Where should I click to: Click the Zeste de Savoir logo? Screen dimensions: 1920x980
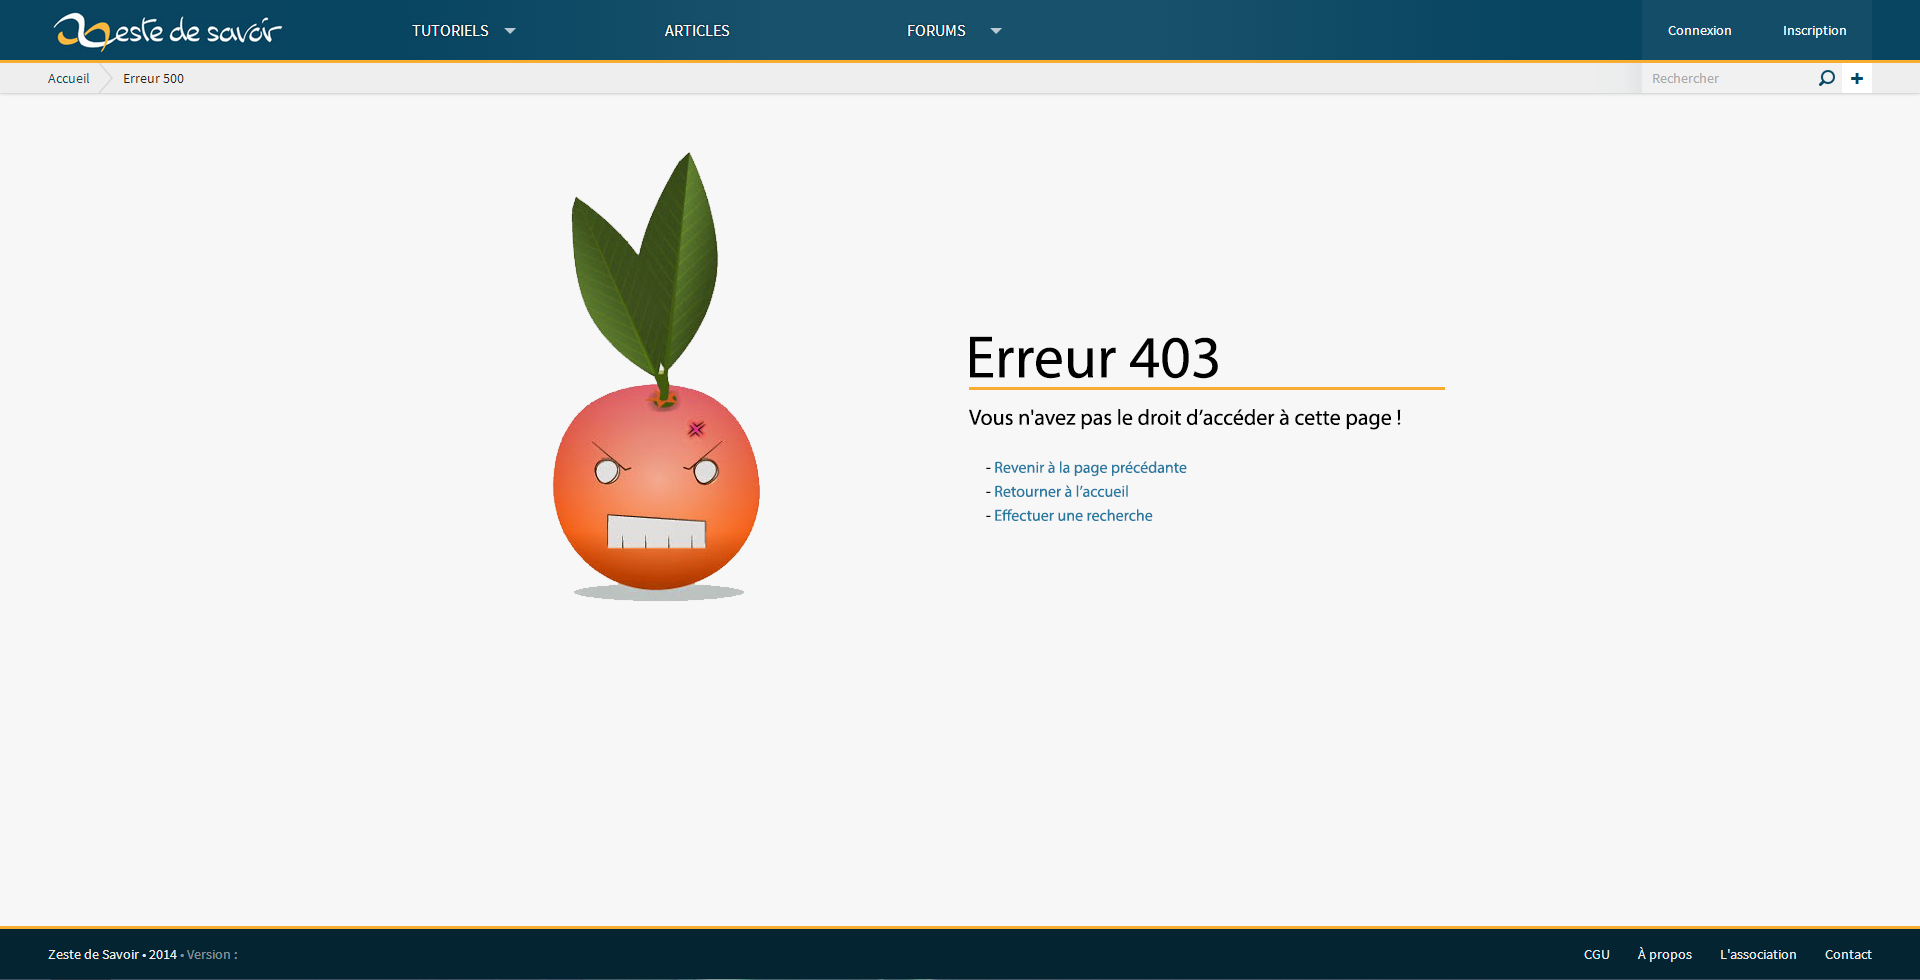[167, 31]
